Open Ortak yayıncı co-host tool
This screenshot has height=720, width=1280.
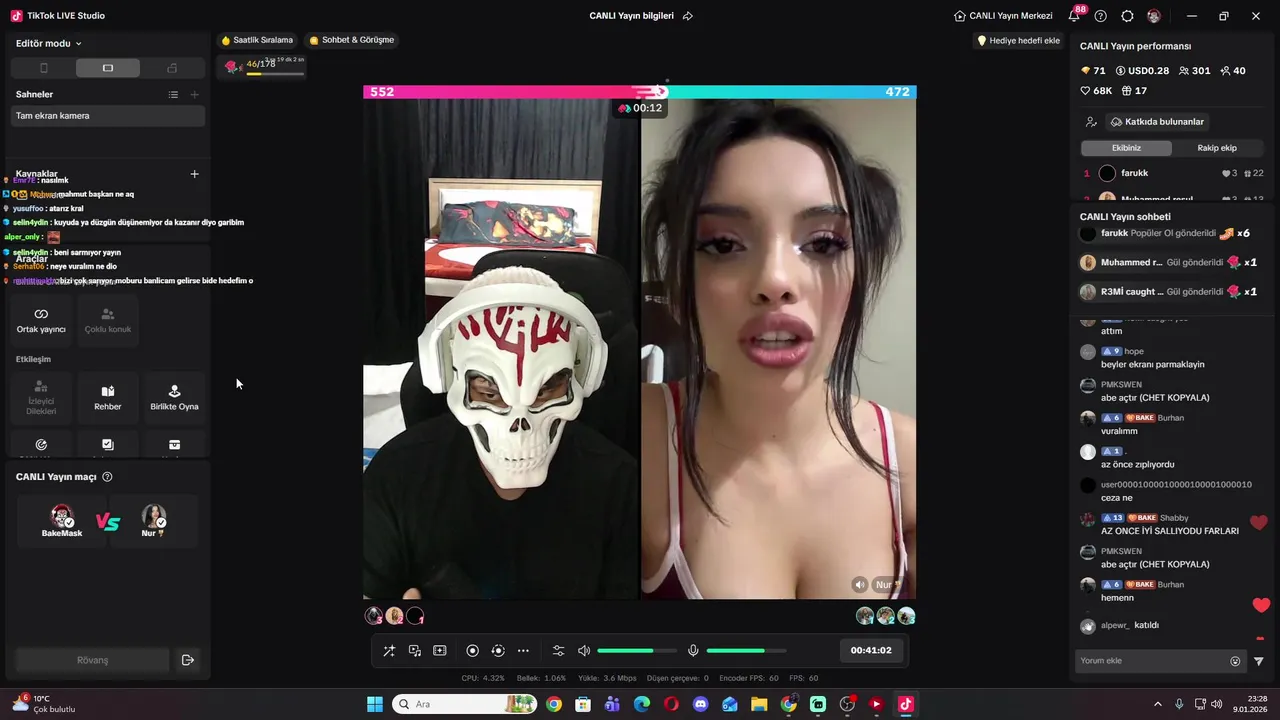pyautogui.click(x=41, y=321)
